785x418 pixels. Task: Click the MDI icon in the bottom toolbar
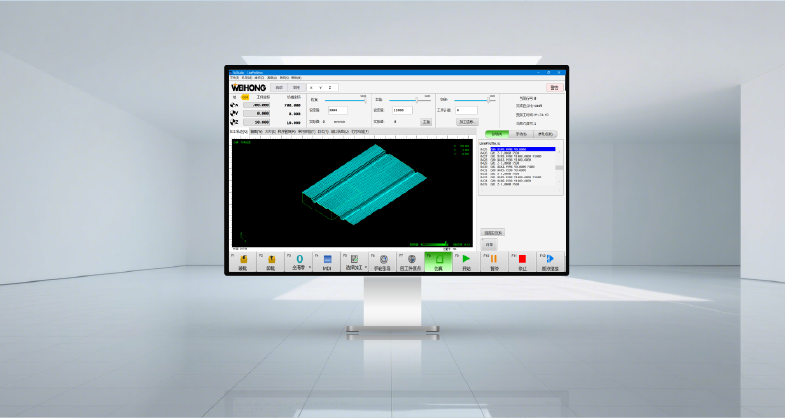pos(327,259)
